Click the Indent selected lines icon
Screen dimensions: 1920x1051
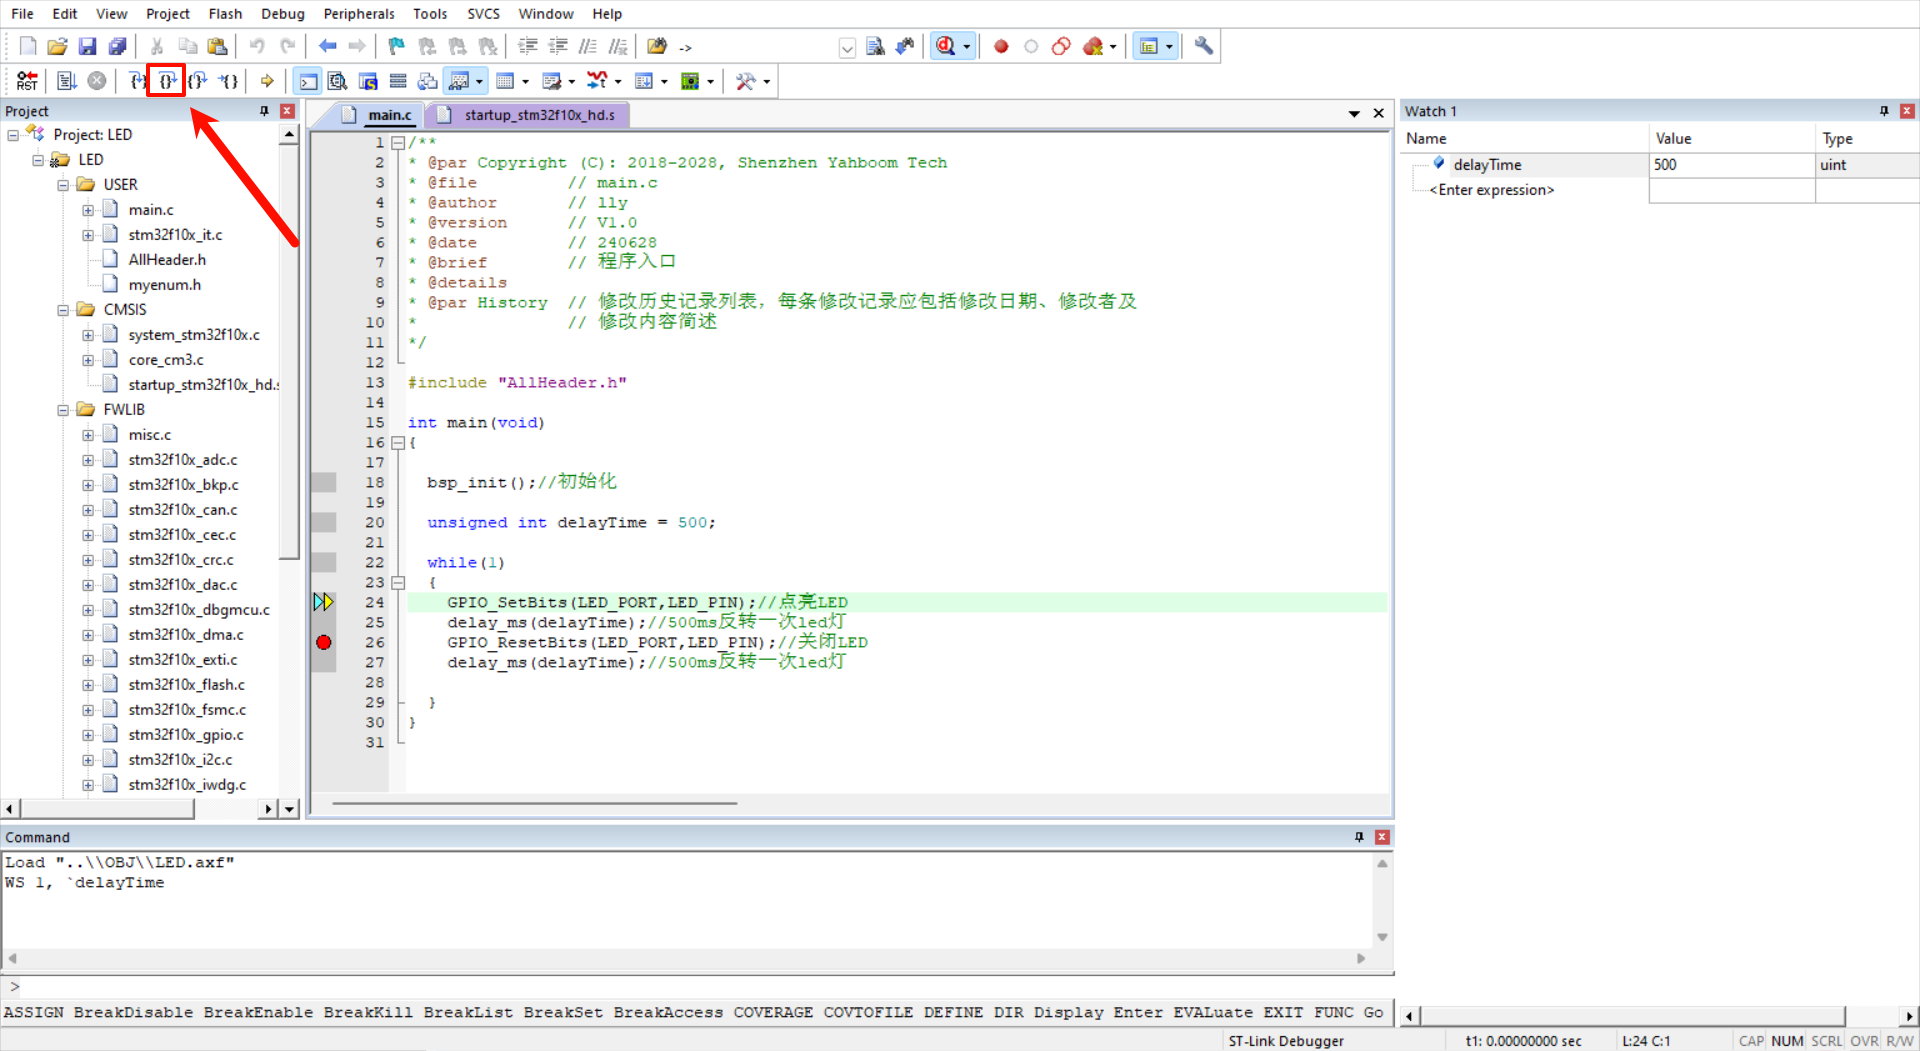pyautogui.click(x=528, y=46)
